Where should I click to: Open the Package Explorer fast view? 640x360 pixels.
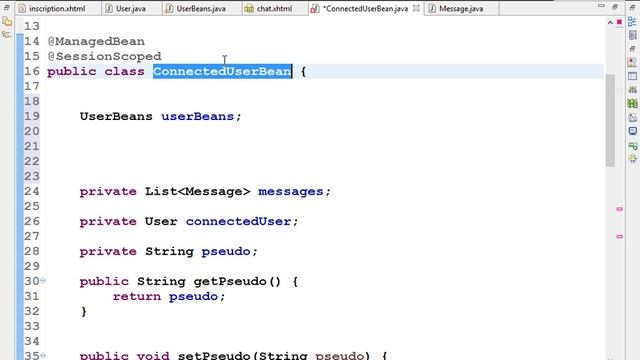pyautogui.click(x=7, y=21)
